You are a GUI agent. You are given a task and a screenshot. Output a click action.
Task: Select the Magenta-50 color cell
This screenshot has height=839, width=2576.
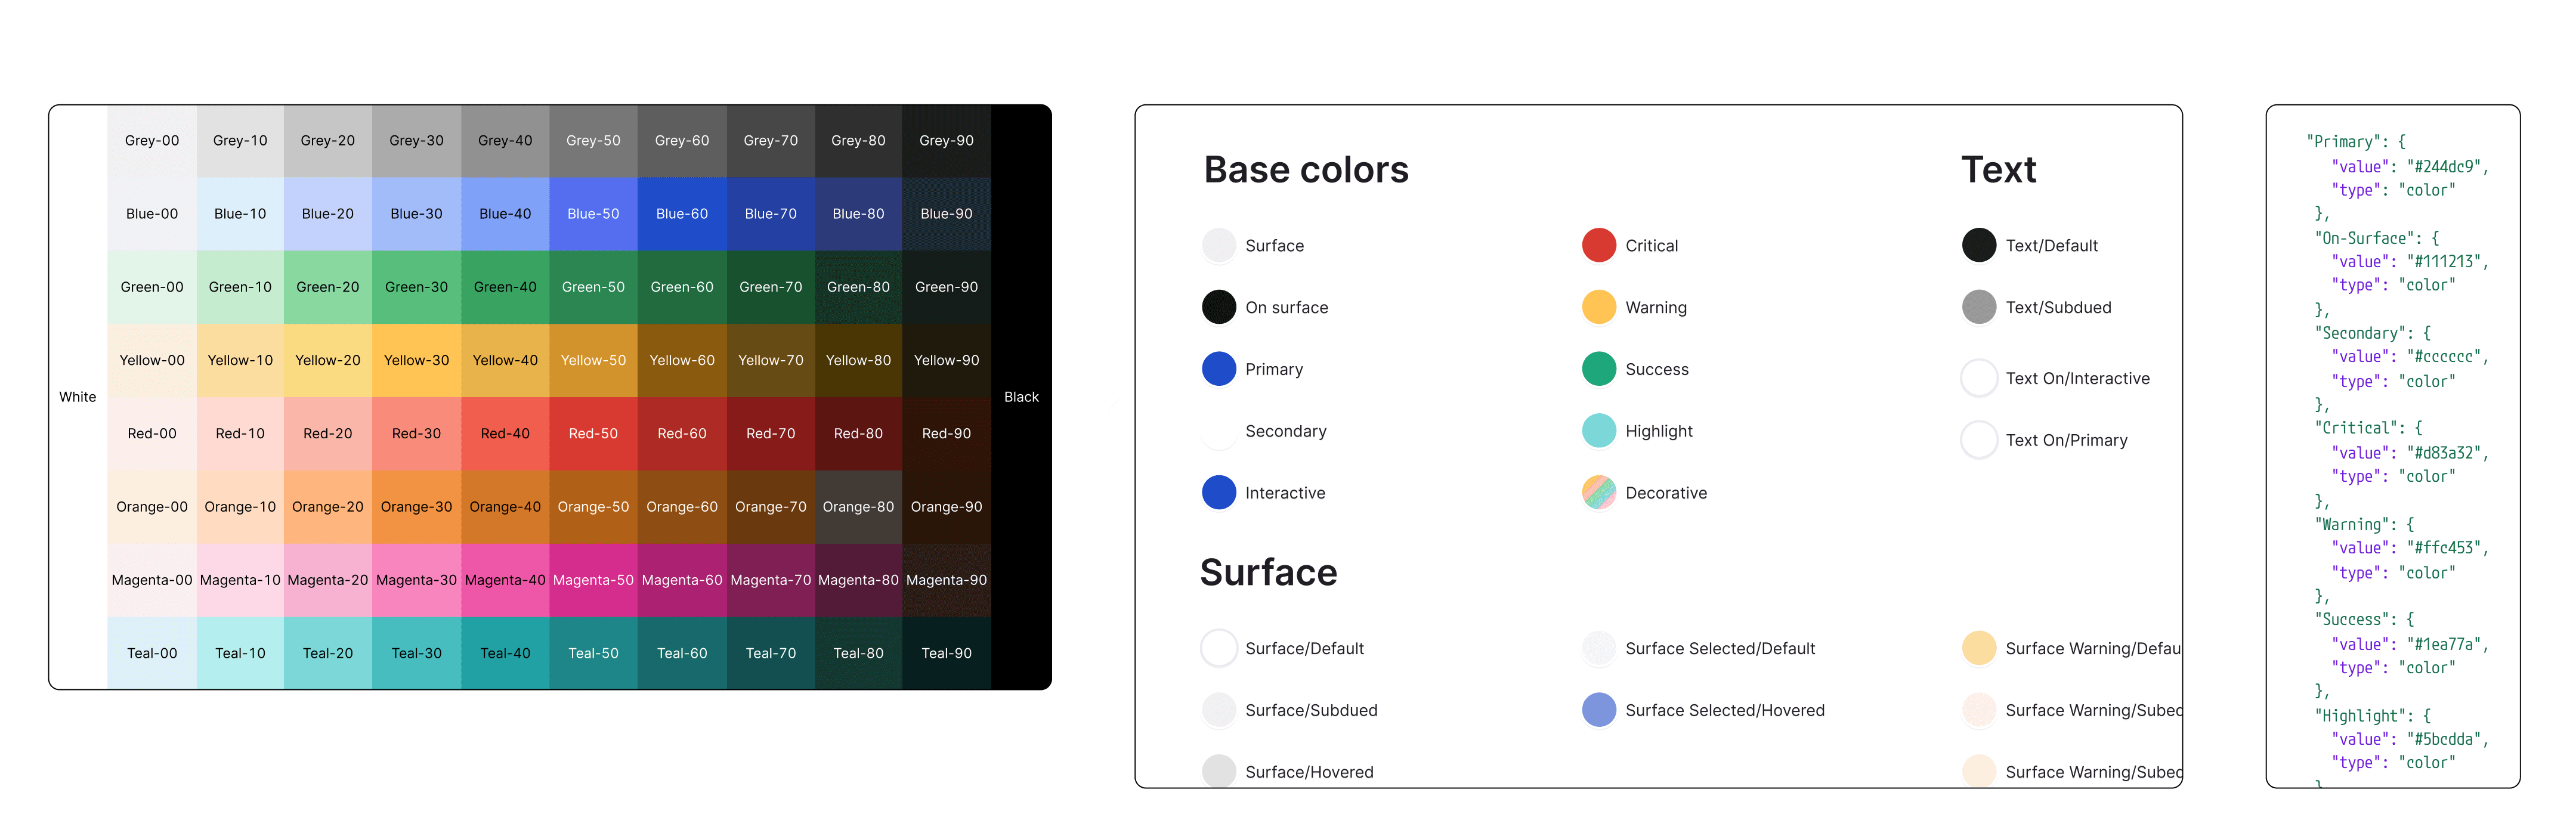[x=593, y=580]
